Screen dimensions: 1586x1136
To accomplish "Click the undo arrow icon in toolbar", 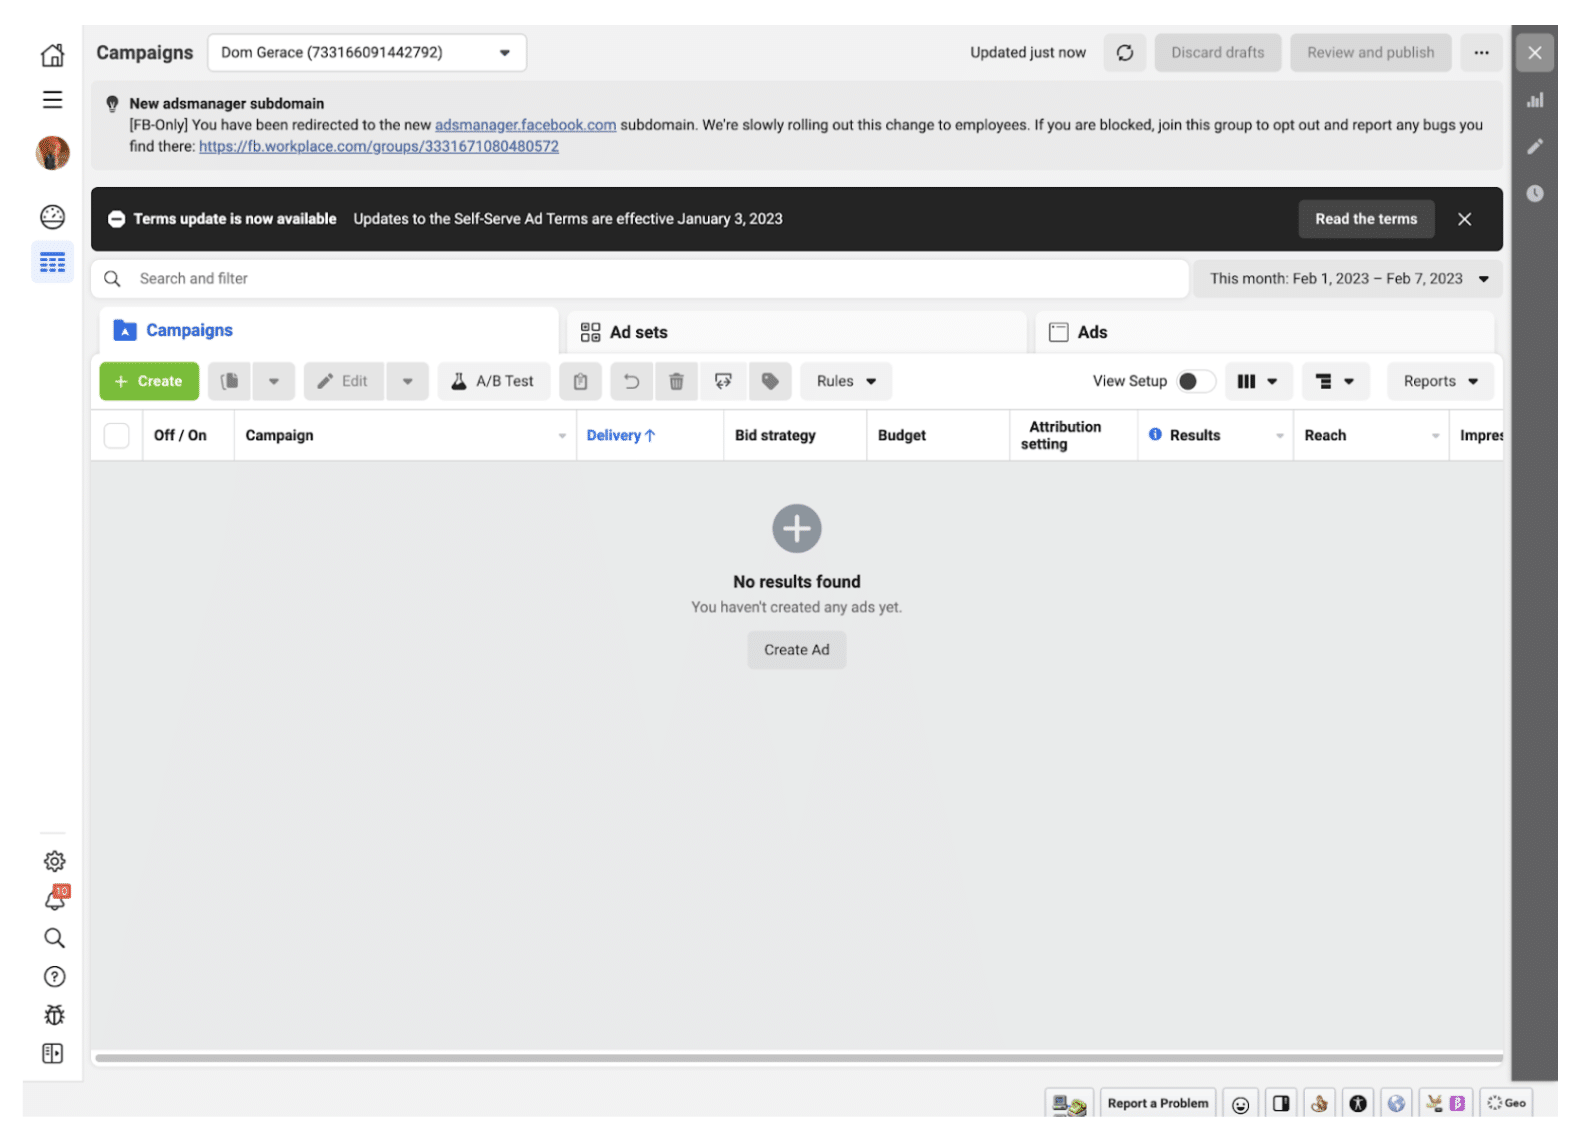I will pos(631,381).
